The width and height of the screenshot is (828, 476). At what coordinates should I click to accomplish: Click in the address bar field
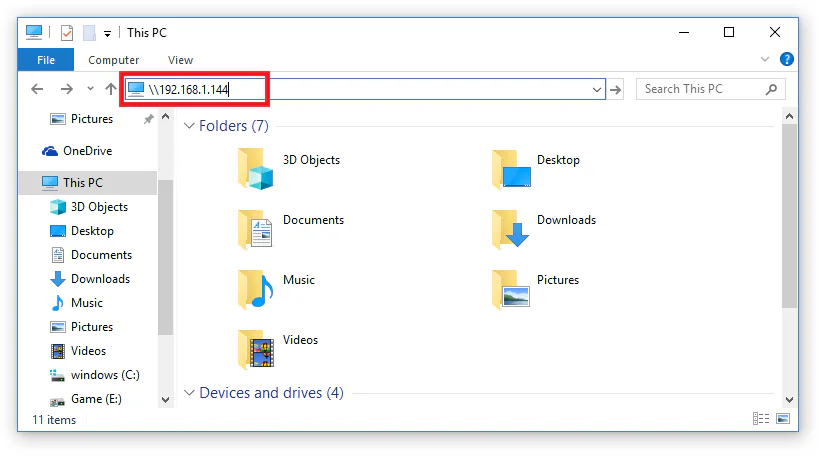pyautogui.click(x=364, y=89)
